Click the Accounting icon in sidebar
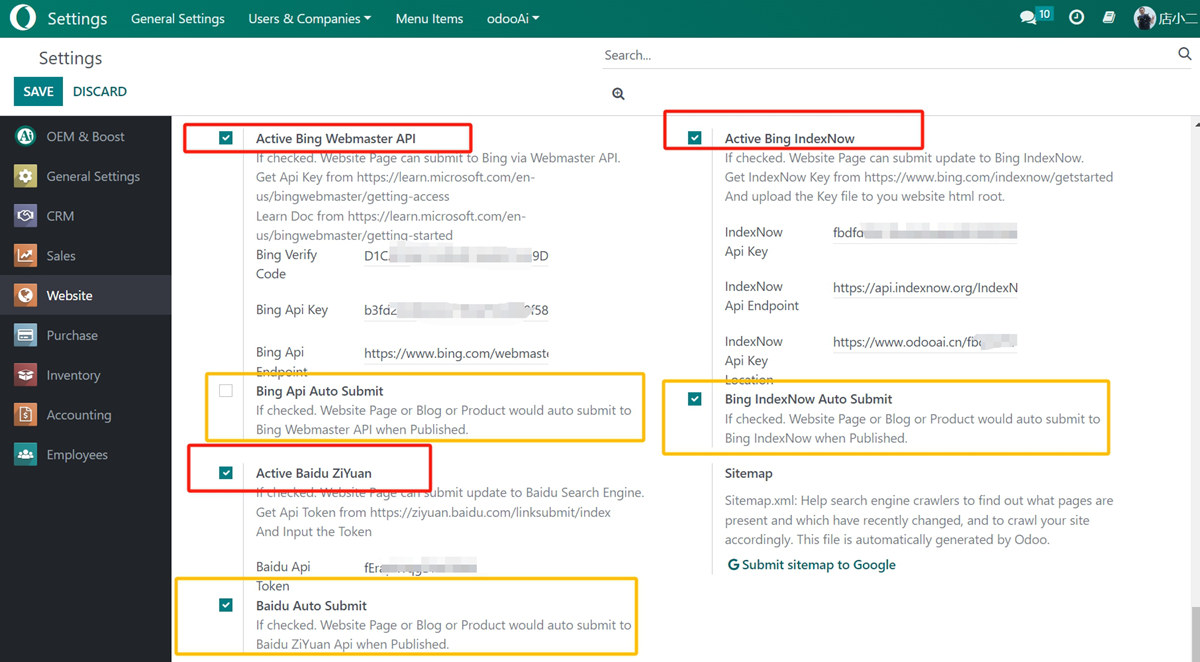The image size is (1200, 662). pyautogui.click(x=26, y=415)
